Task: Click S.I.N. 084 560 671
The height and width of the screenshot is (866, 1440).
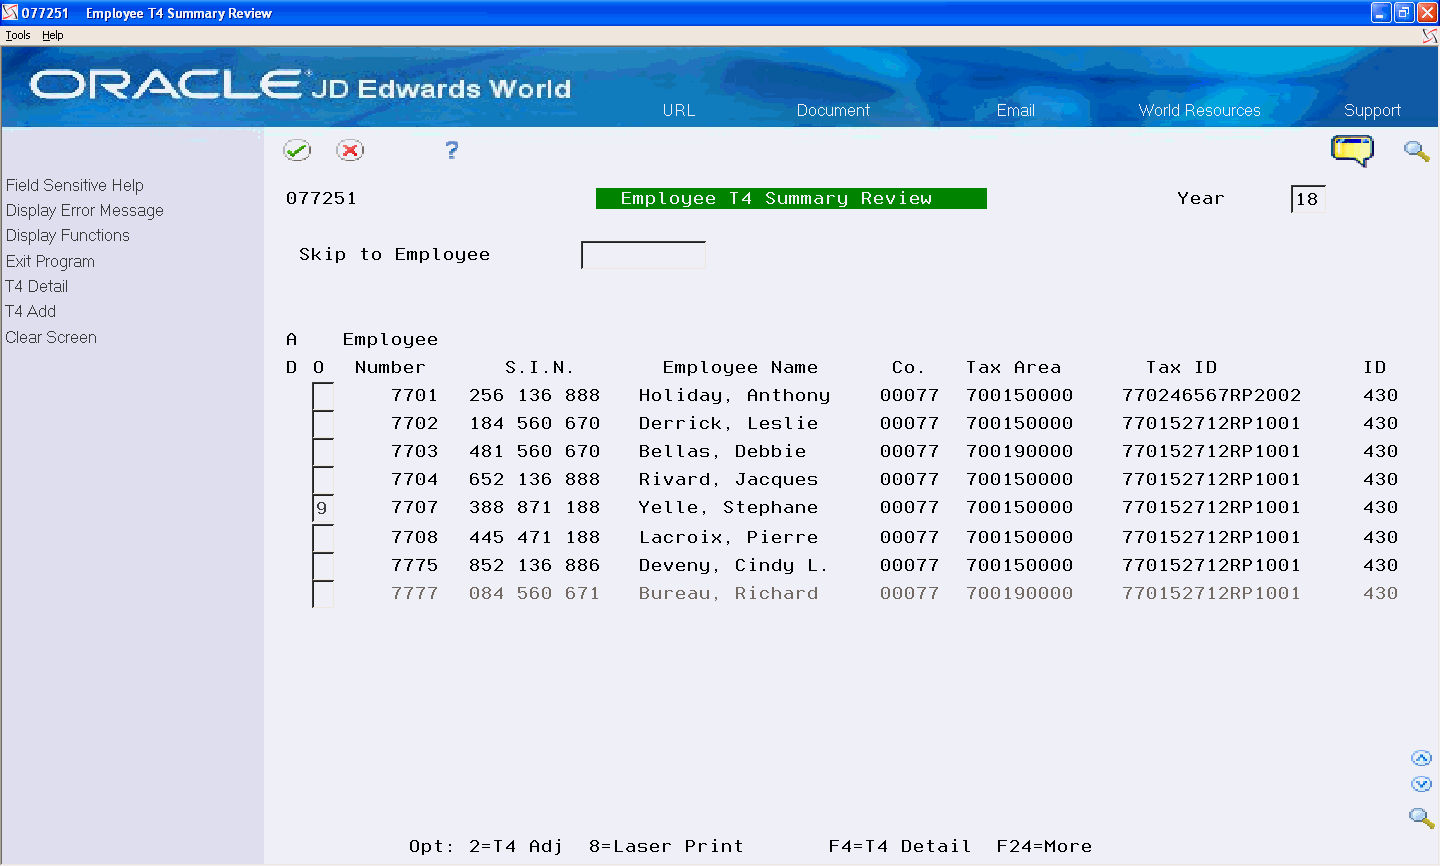Action: tap(535, 594)
